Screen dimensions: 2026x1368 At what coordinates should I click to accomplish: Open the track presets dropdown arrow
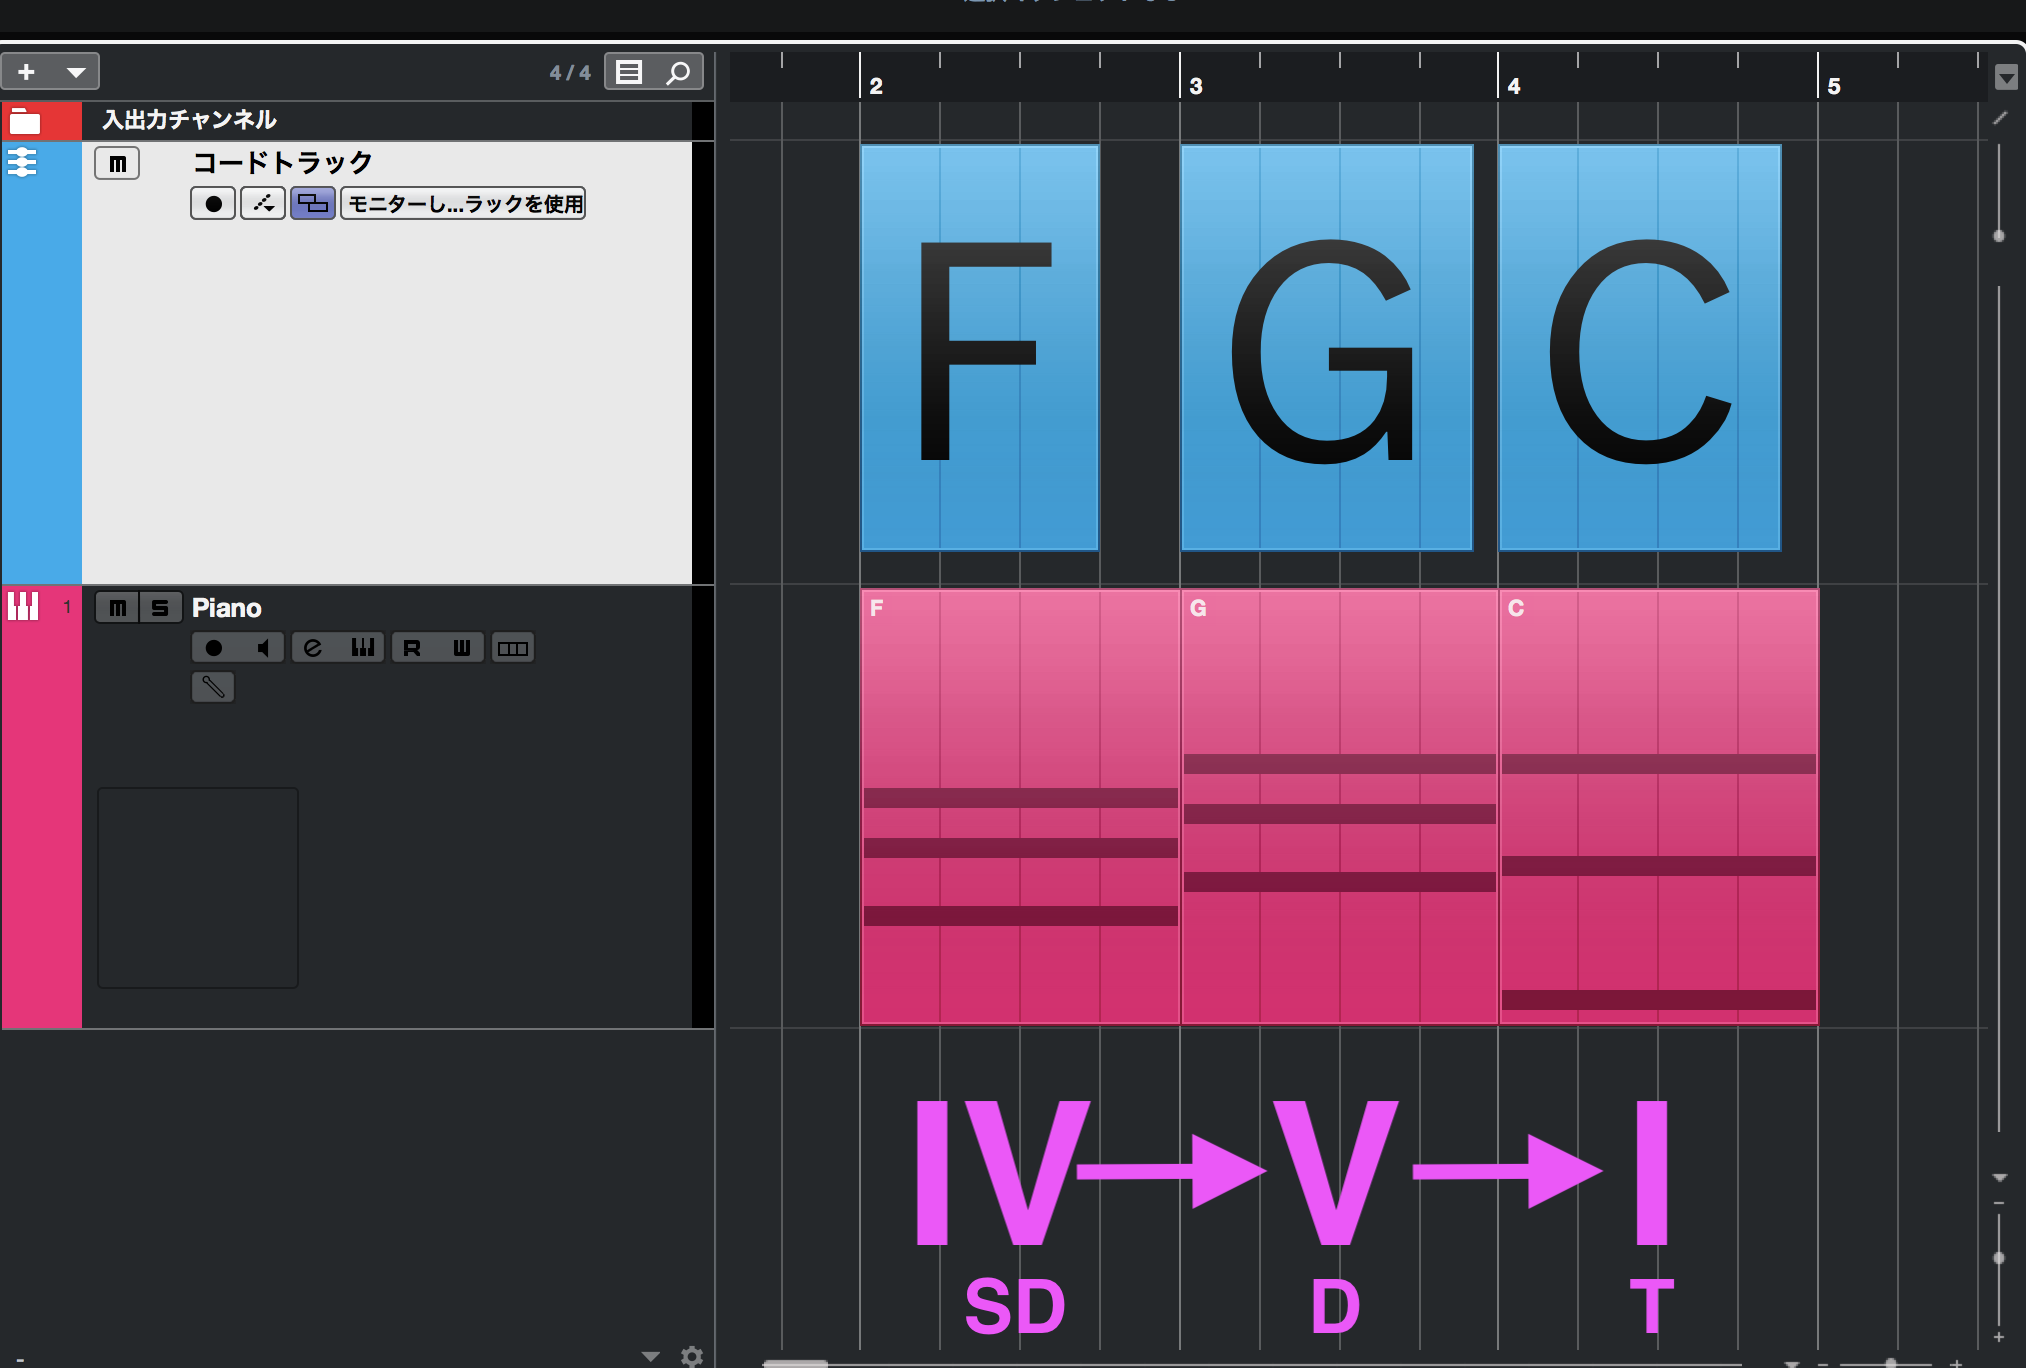[x=76, y=72]
